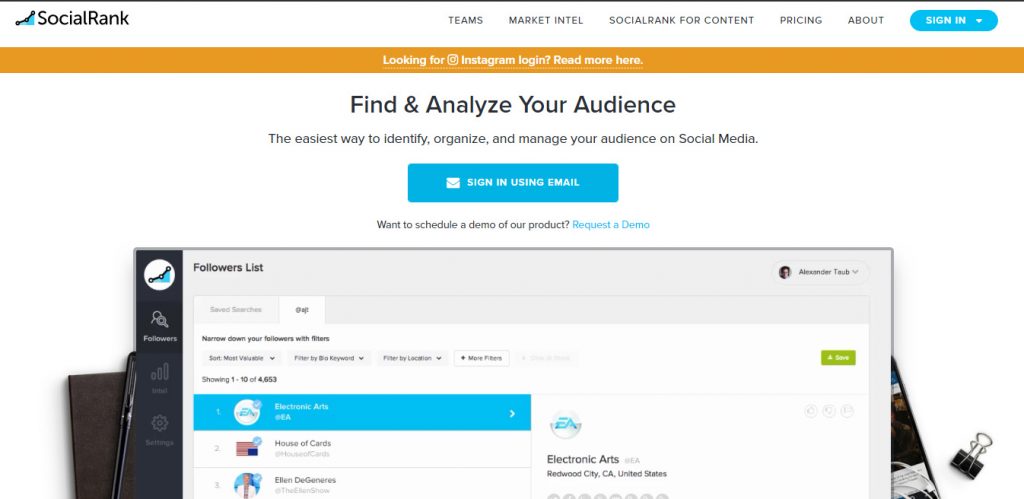Click the EA avatar in list
The image size is (1024, 499).
pos(247,413)
